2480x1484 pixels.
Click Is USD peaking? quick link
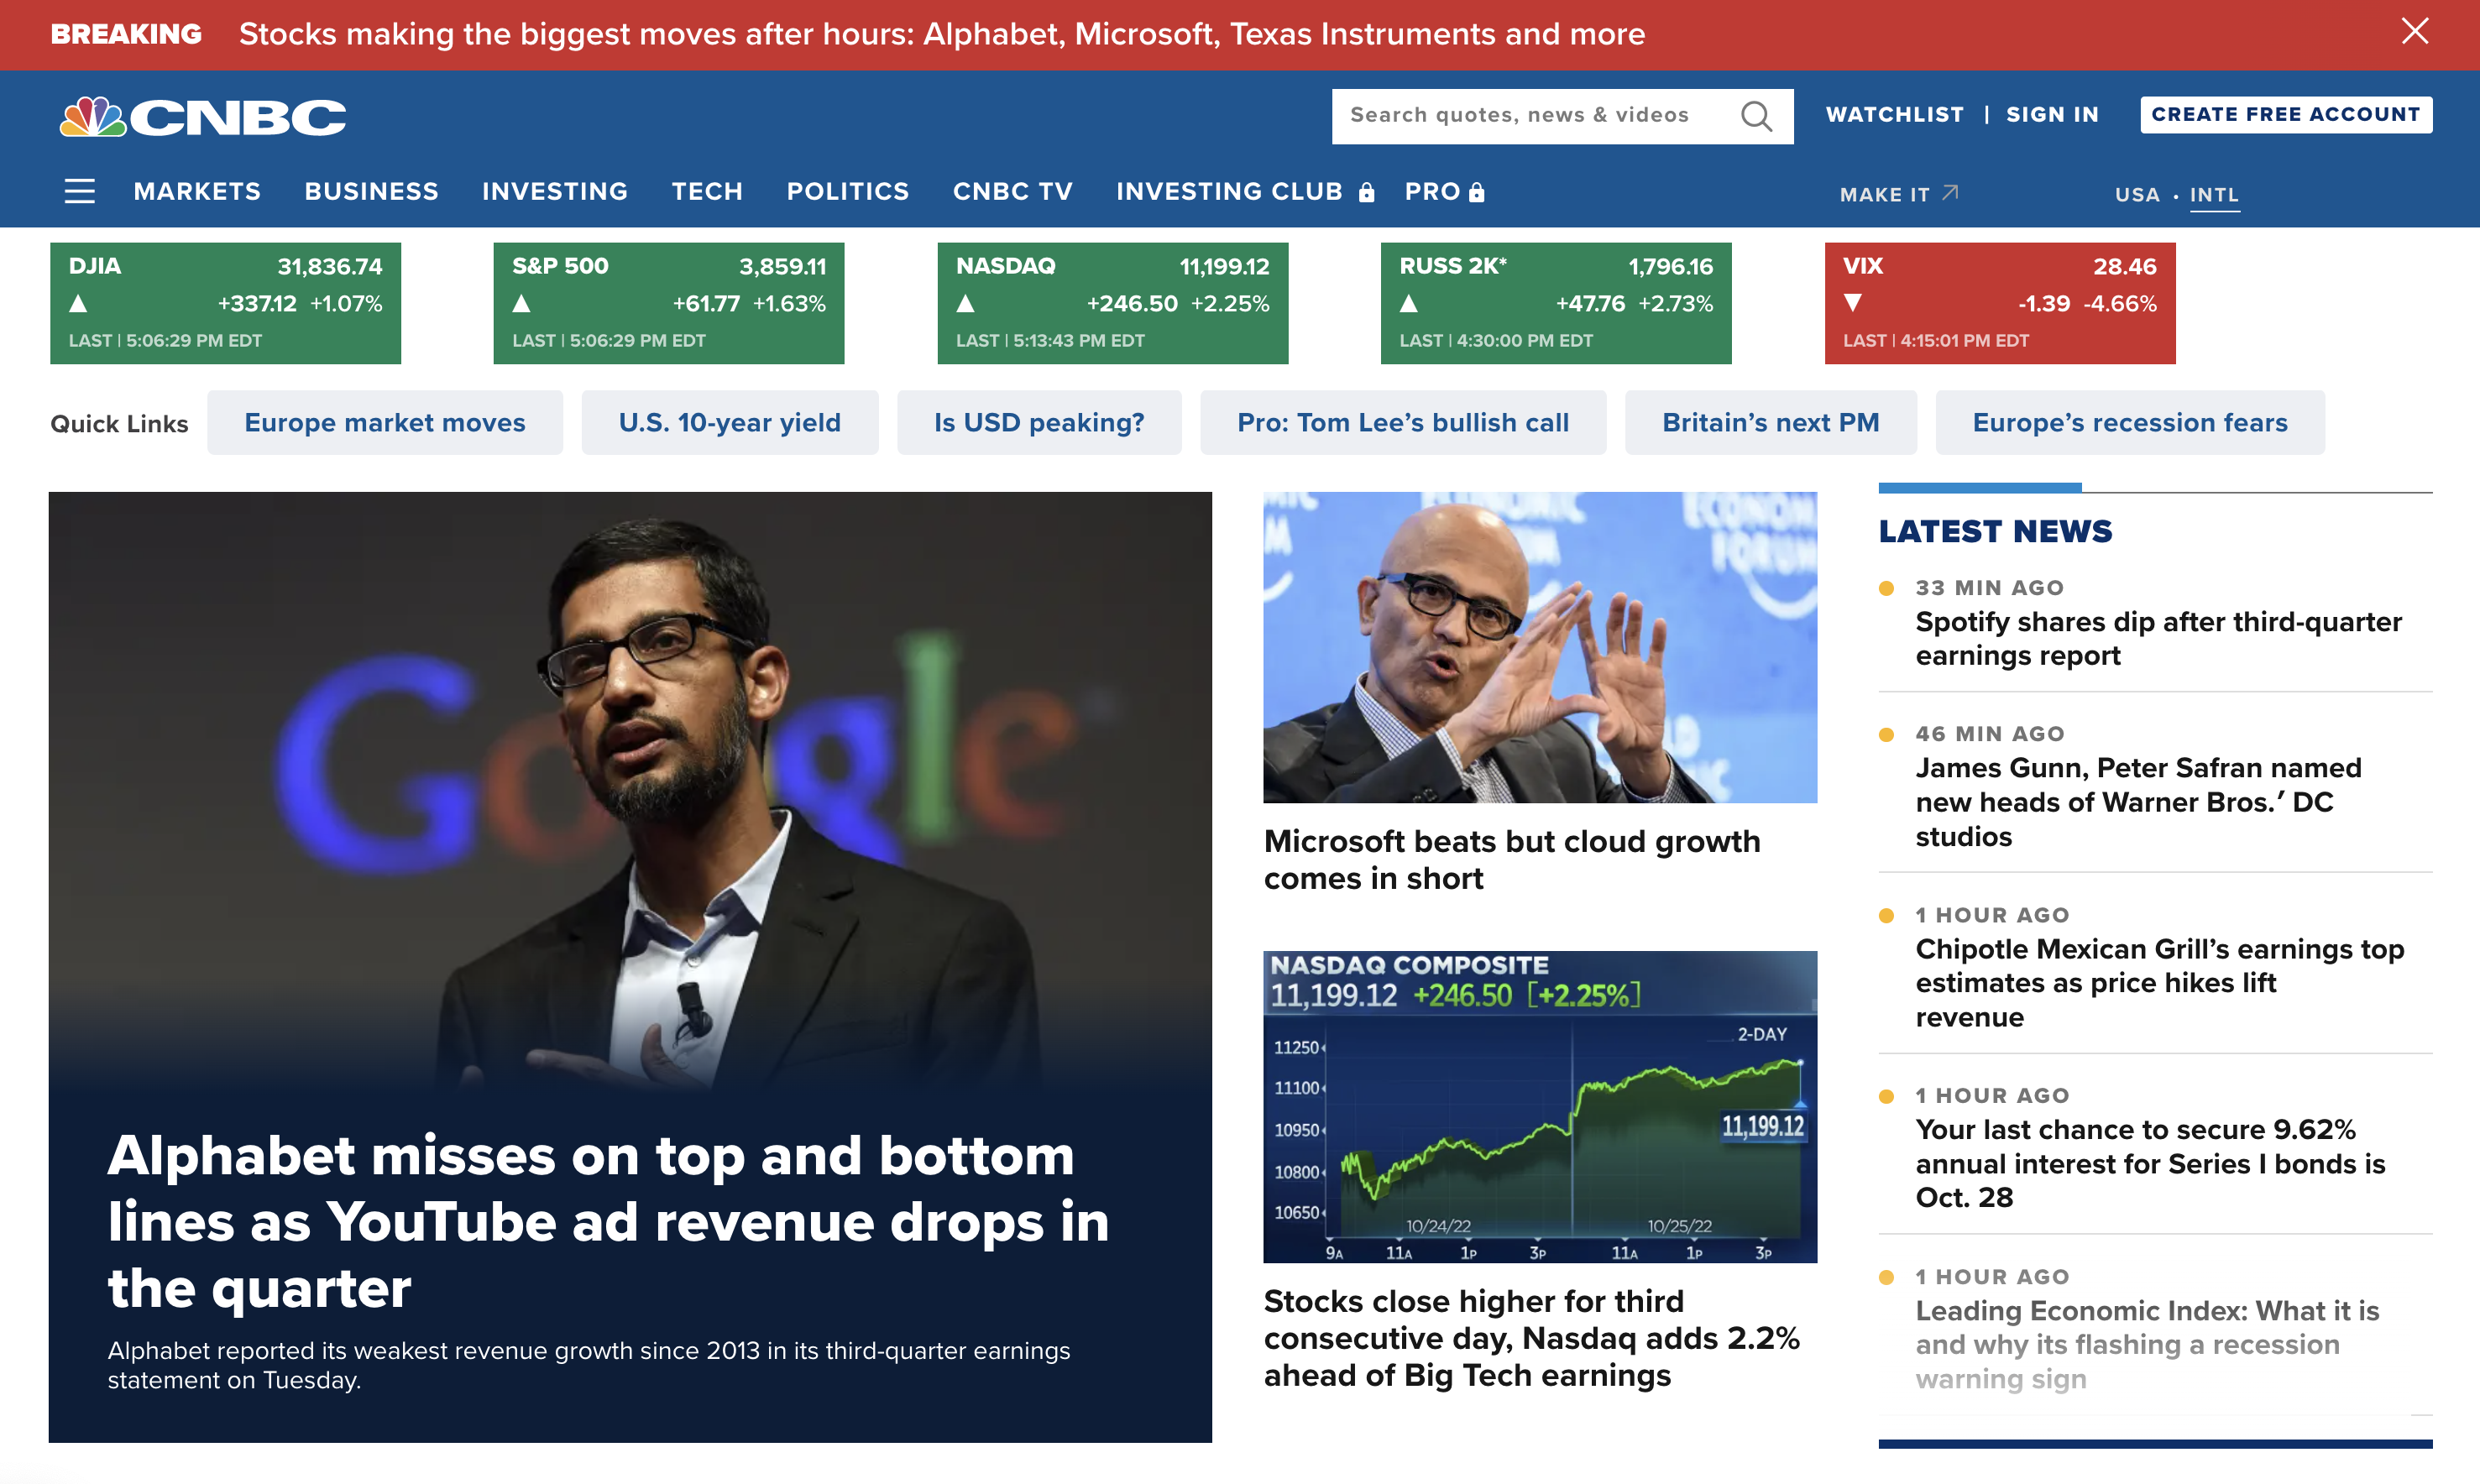click(1039, 423)
